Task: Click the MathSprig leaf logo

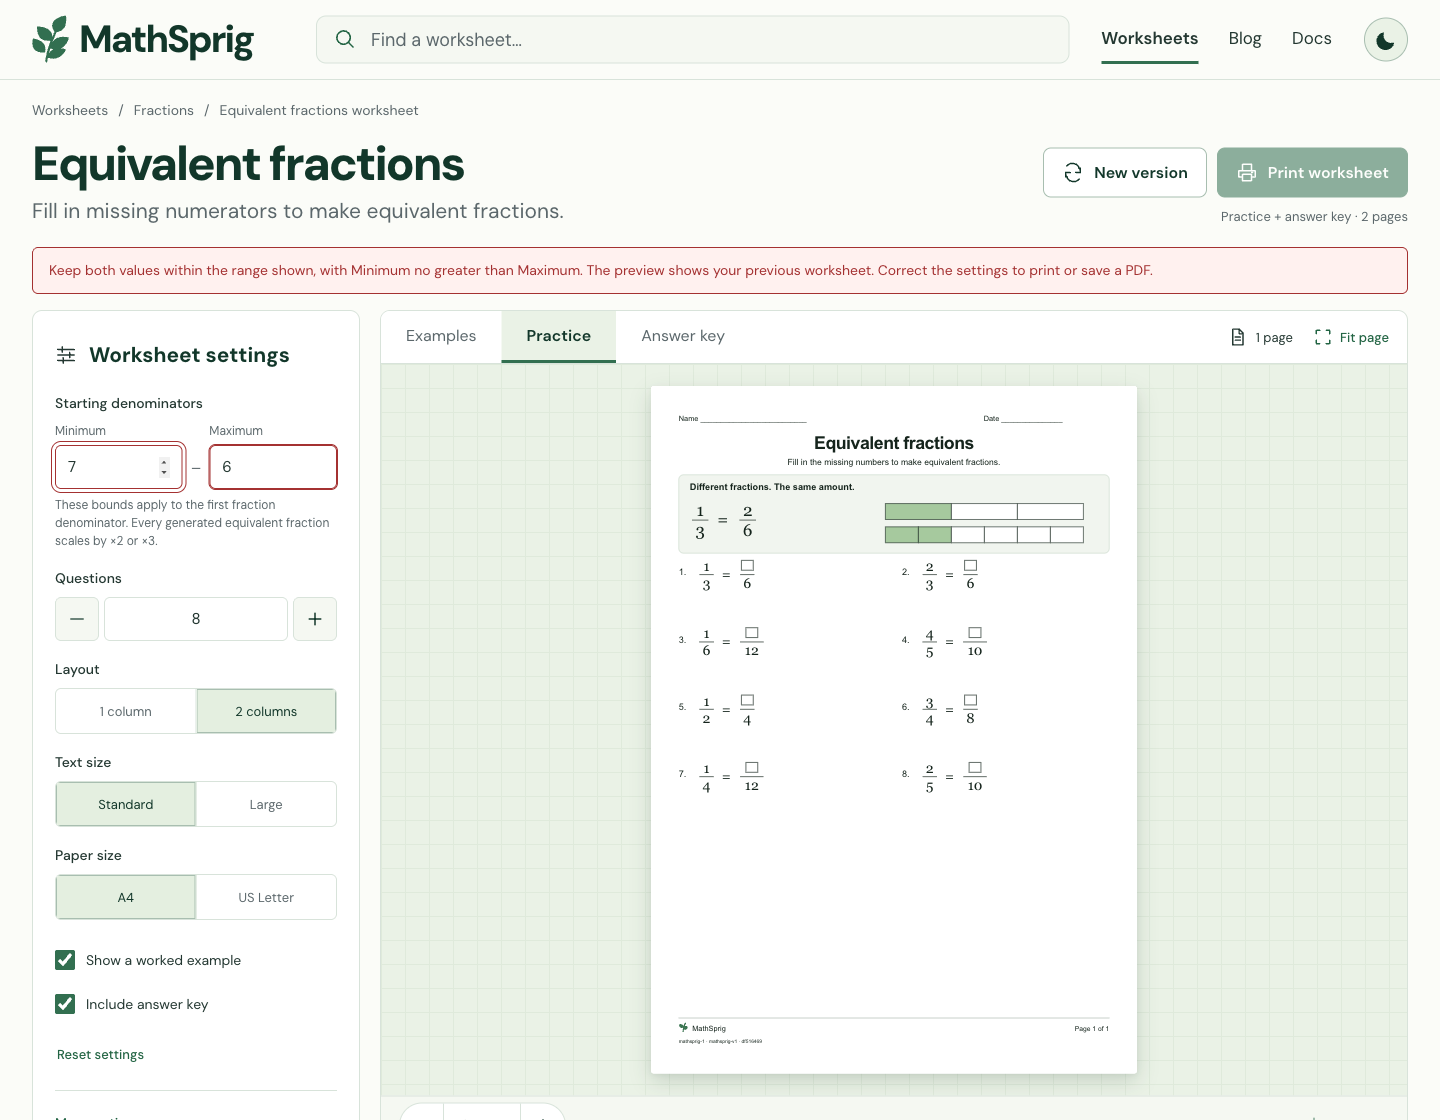Action: [x=51, y=39]
